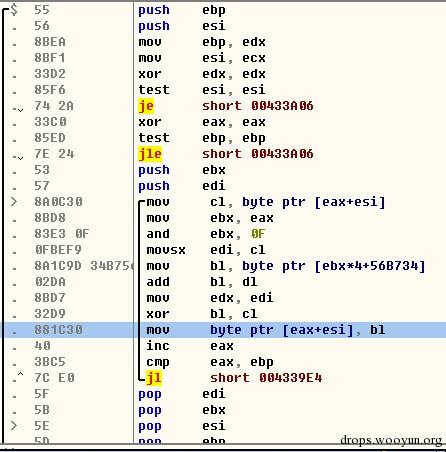Select the highlighted je instruction mnemonic
The image size is (446, 452).
point(146,106)
